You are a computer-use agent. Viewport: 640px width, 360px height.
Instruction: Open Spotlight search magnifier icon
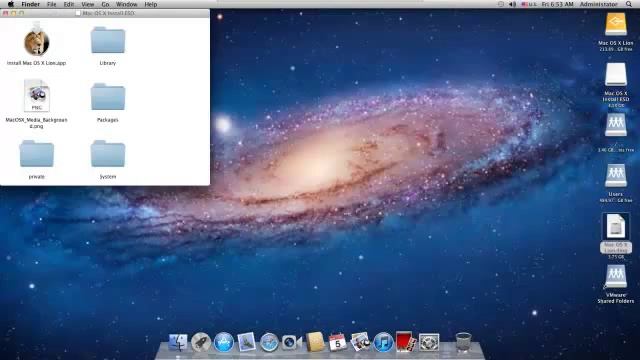click(x=629, y=4)
